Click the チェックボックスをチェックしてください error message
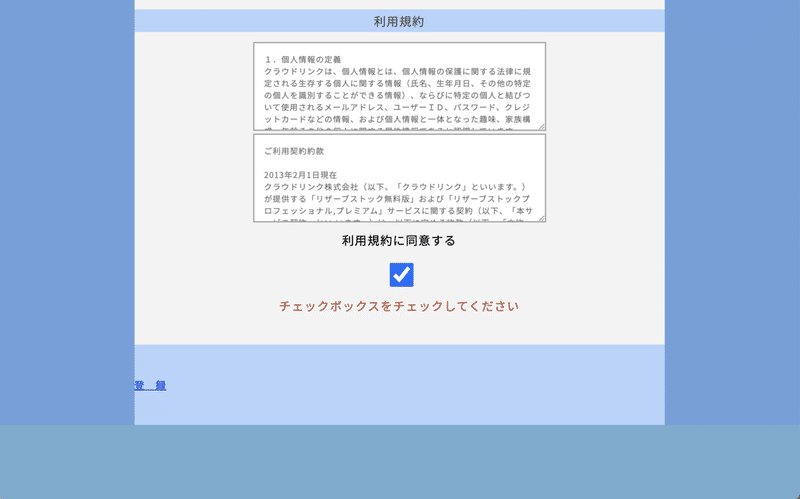Screen dimensions: 800x499 (x=399, y=306)
